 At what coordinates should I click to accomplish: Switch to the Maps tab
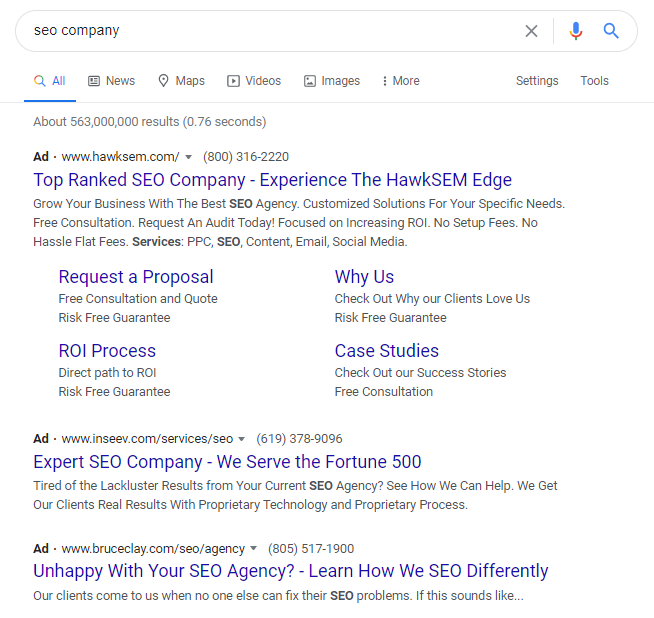tap(181, 81)
